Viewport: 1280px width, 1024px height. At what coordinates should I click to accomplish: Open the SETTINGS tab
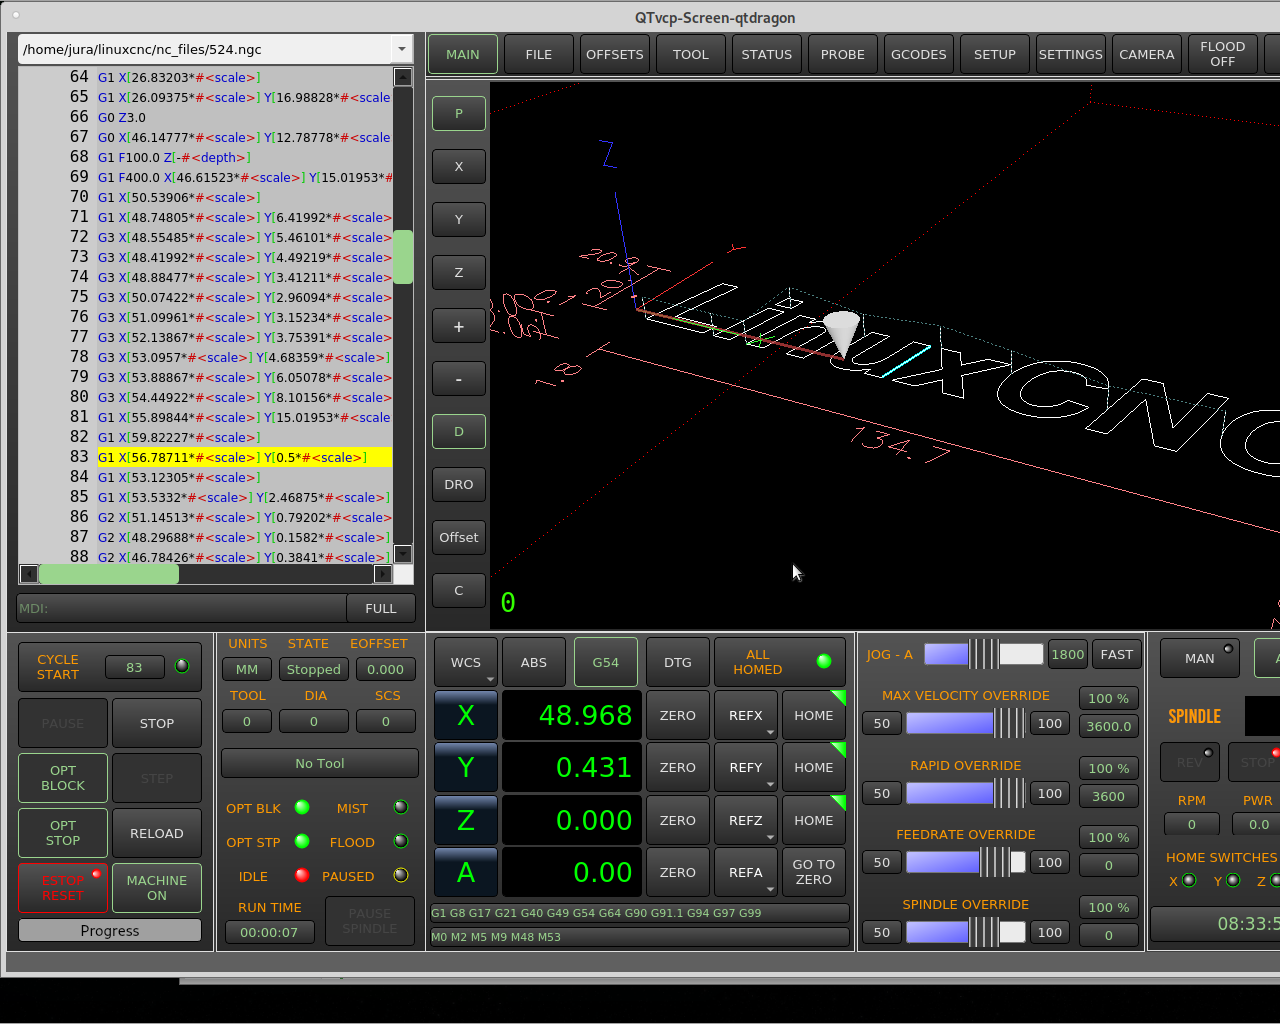(x=1071, y=54)
